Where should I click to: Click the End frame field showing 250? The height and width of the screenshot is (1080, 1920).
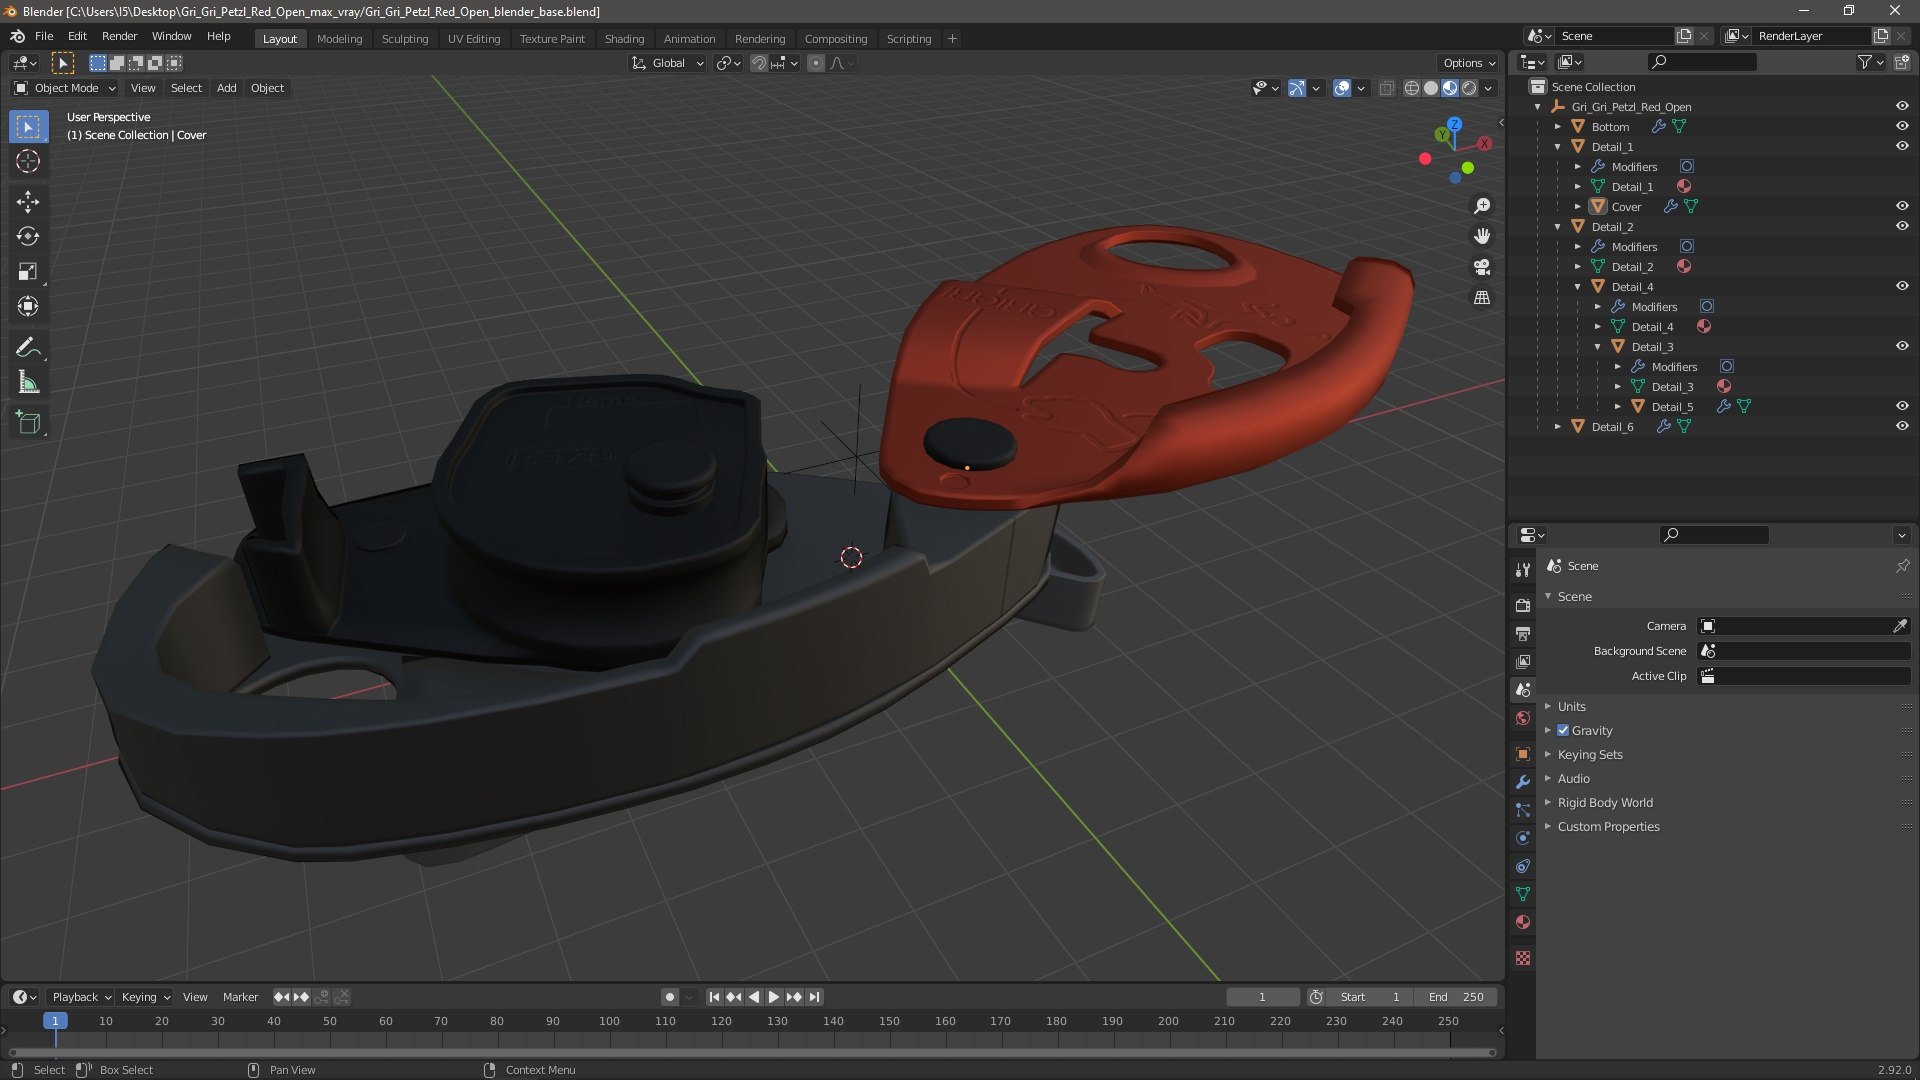tap(1456, 997)
